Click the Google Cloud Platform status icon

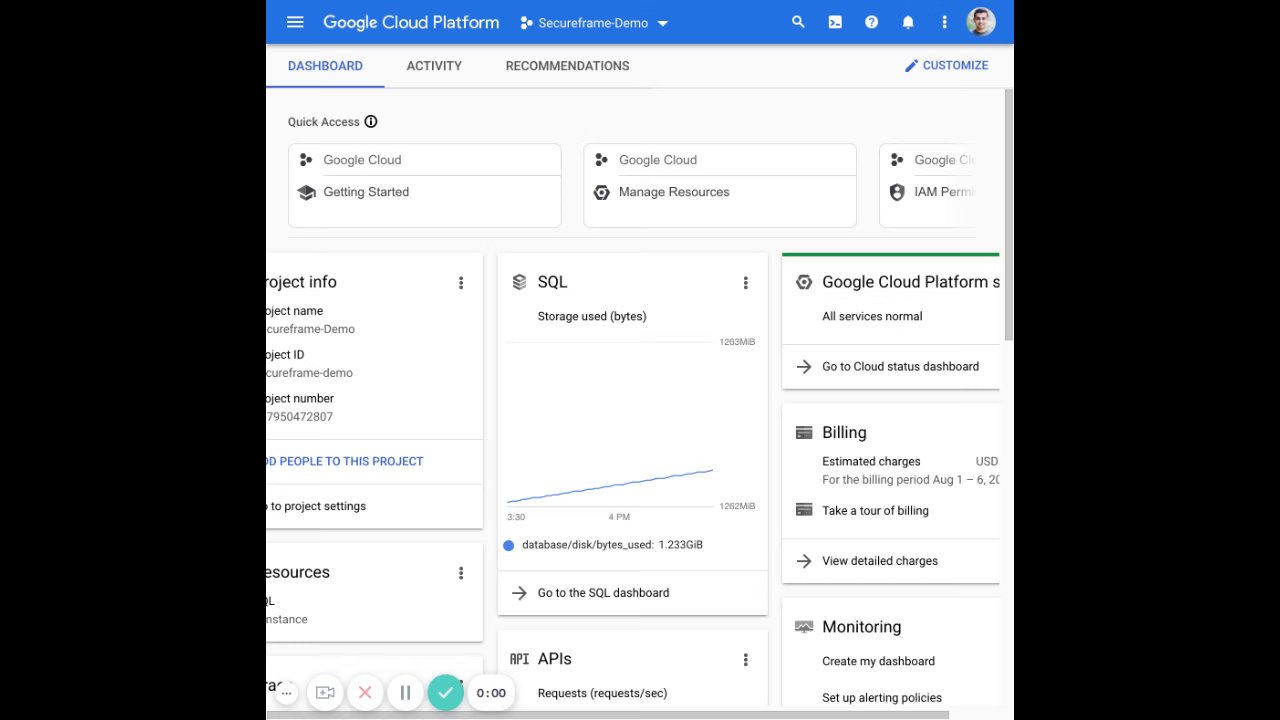(804, 282)
